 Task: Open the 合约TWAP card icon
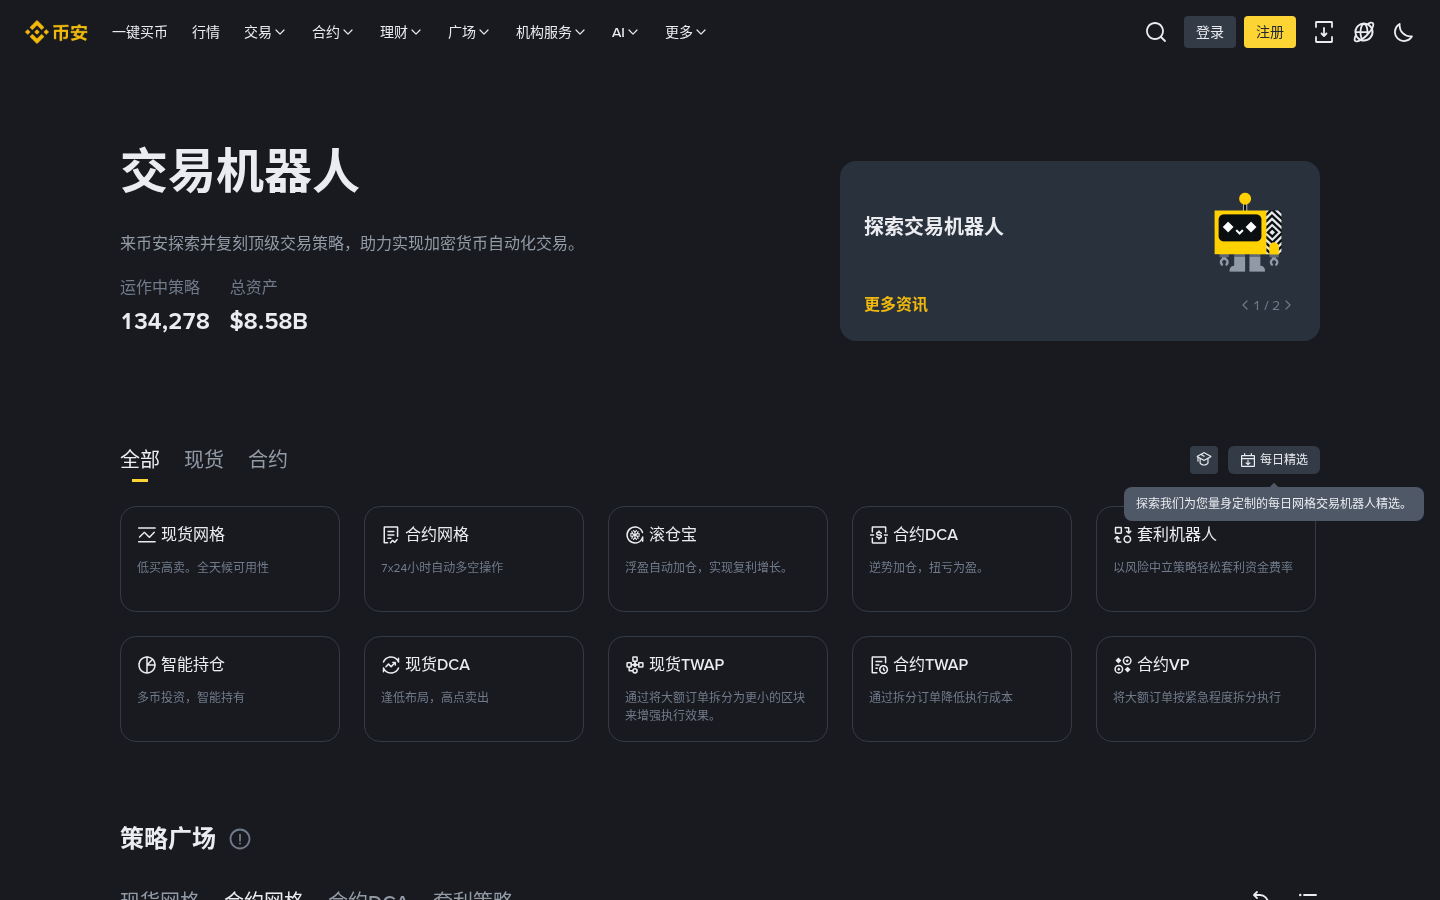coord(879,665)
